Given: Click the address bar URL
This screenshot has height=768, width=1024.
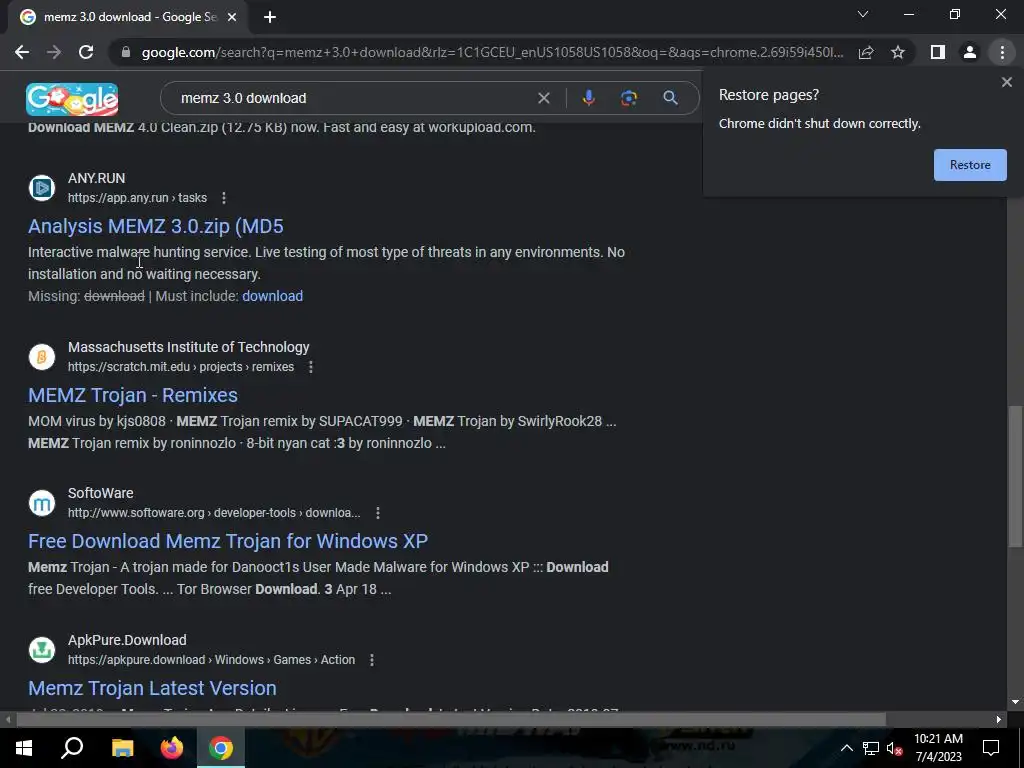Looking at the screenshot, I should point(492,52).
